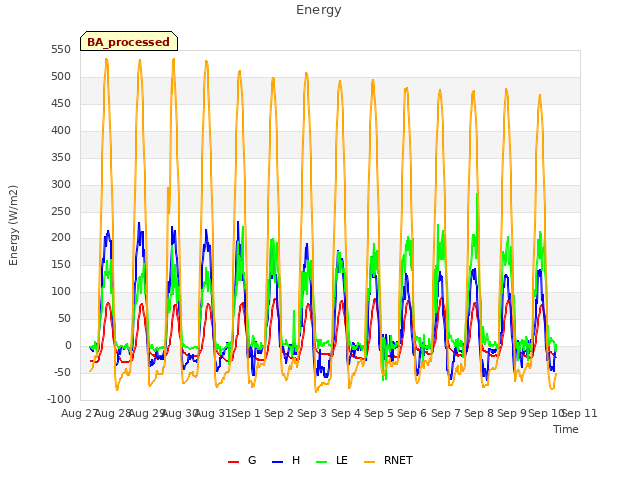This screenshot has width=640, height=480.
Task: Click the red G legend color marker
Action: pyautogui.click(x=233, y=462)
